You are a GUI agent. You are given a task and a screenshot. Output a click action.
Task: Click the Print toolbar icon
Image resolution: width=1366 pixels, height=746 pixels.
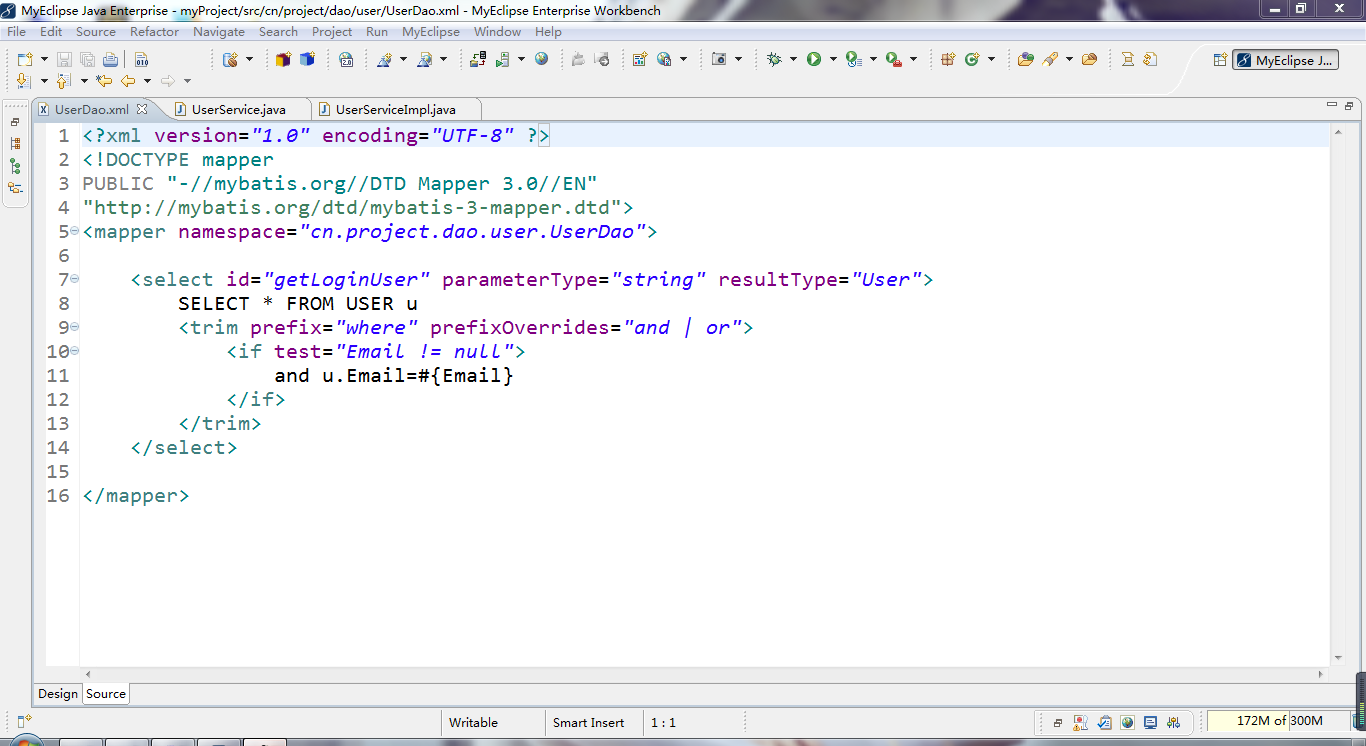coord(110,59)
